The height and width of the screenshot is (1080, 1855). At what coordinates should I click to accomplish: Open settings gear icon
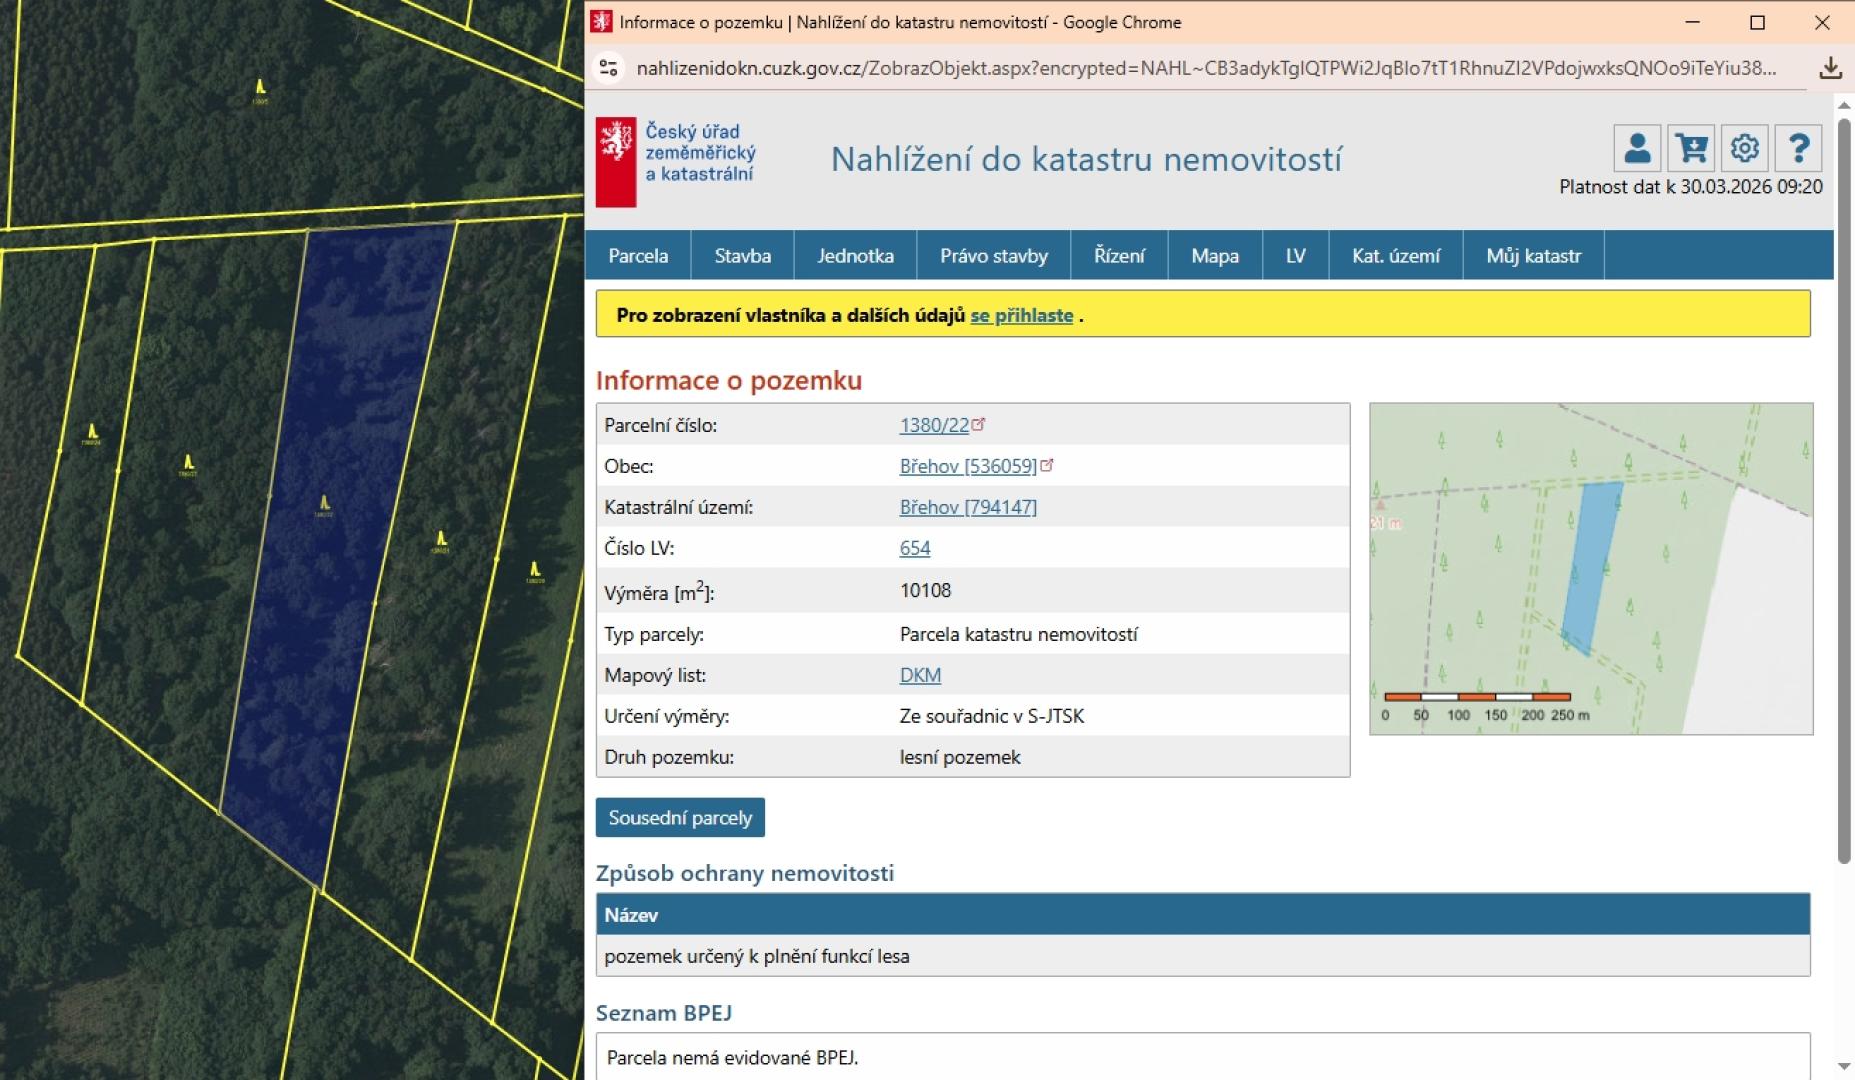(1744, 149)
